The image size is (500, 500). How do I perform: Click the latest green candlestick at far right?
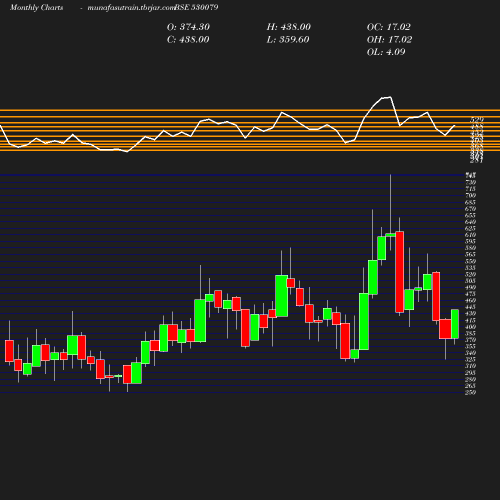pos(455,324)
